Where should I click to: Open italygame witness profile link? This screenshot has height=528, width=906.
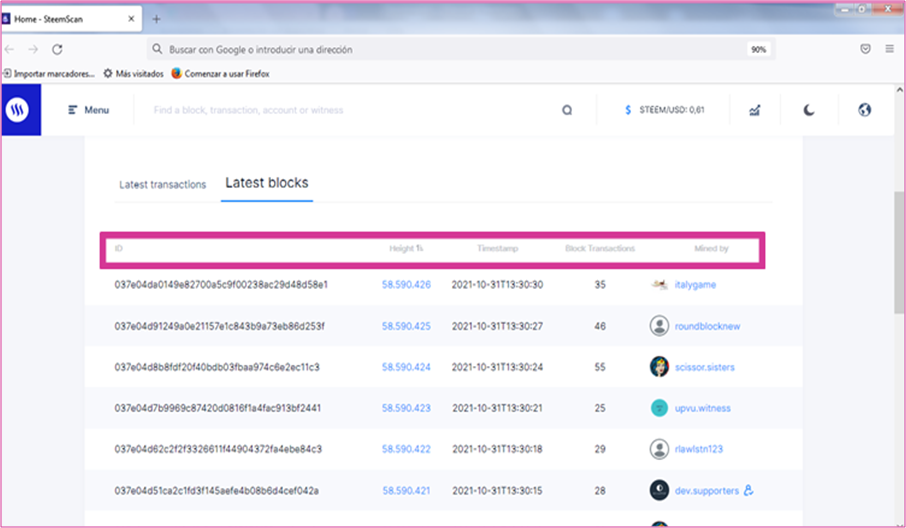click(x=695, y=285)
